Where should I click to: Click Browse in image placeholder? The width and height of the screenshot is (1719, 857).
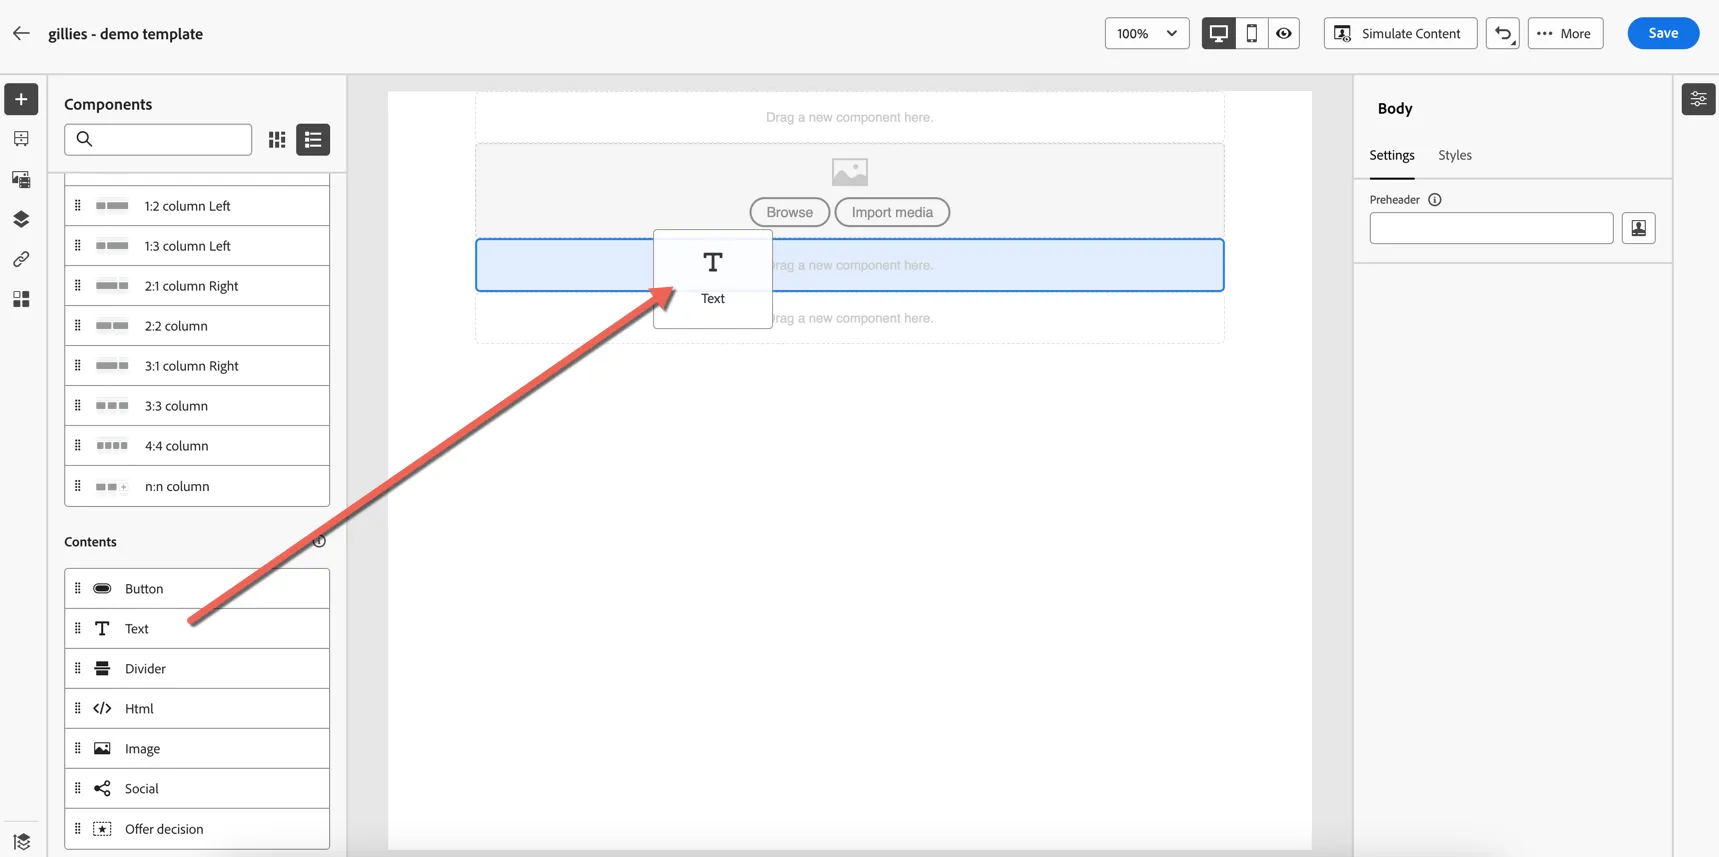coord(789,212)
